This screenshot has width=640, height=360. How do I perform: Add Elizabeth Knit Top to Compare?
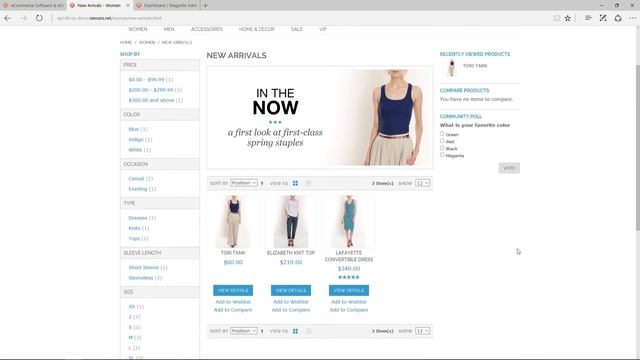(291, 310)
